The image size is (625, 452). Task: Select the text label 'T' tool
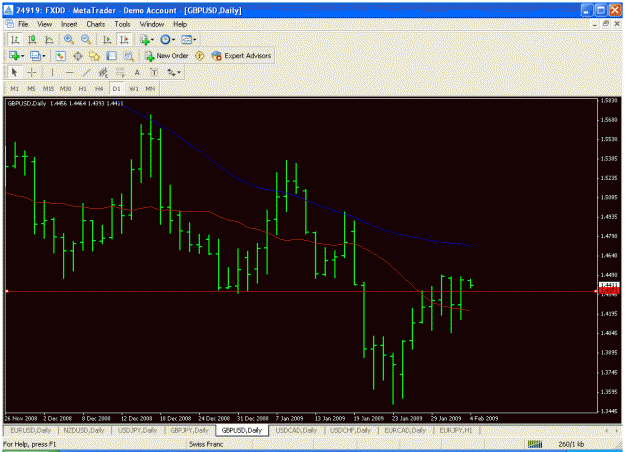[154, 73]
